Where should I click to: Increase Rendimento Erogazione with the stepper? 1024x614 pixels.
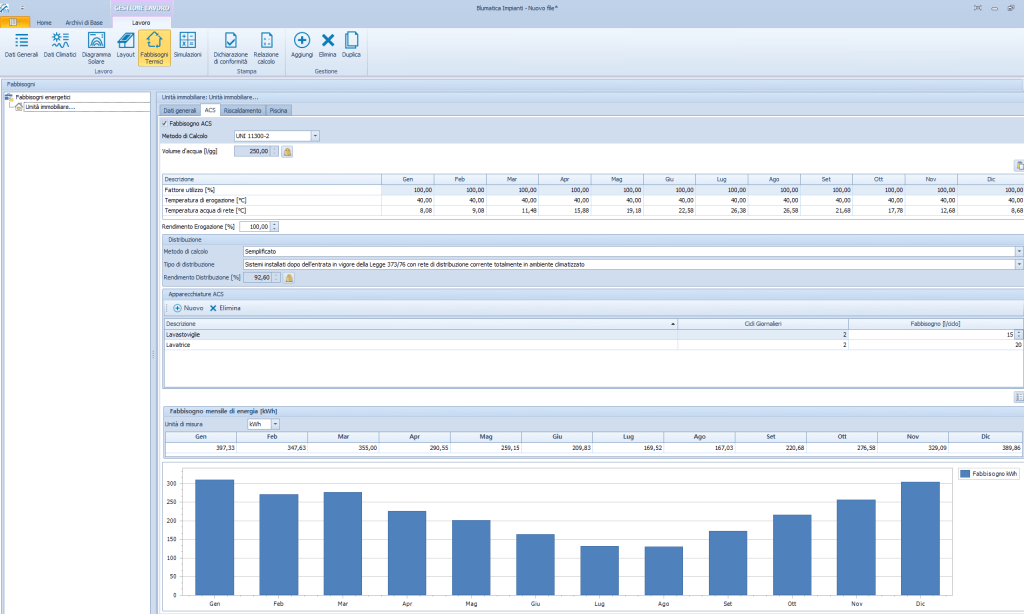[274, 224]
